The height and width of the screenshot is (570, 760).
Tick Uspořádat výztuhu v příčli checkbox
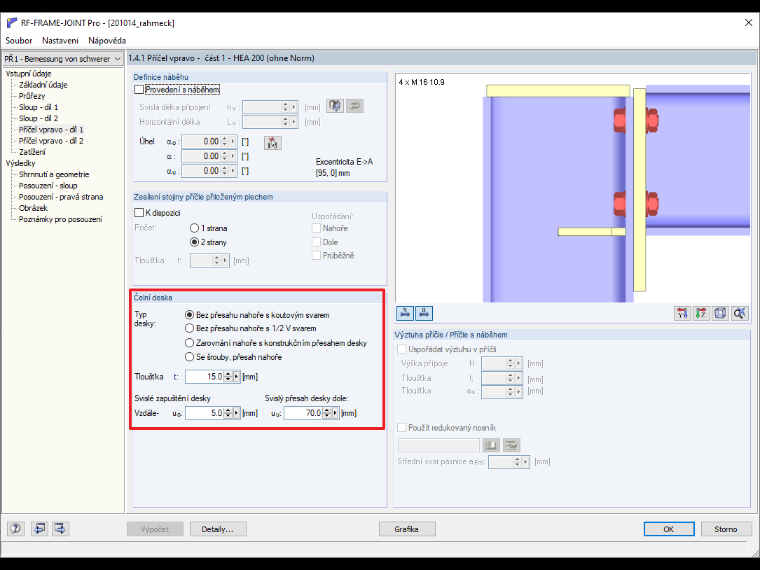click(401, 349)
